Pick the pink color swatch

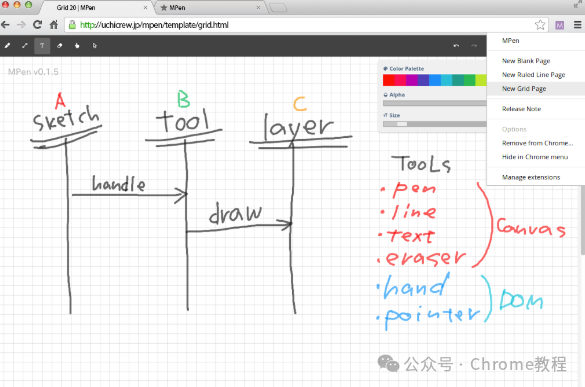coord(400,80)
